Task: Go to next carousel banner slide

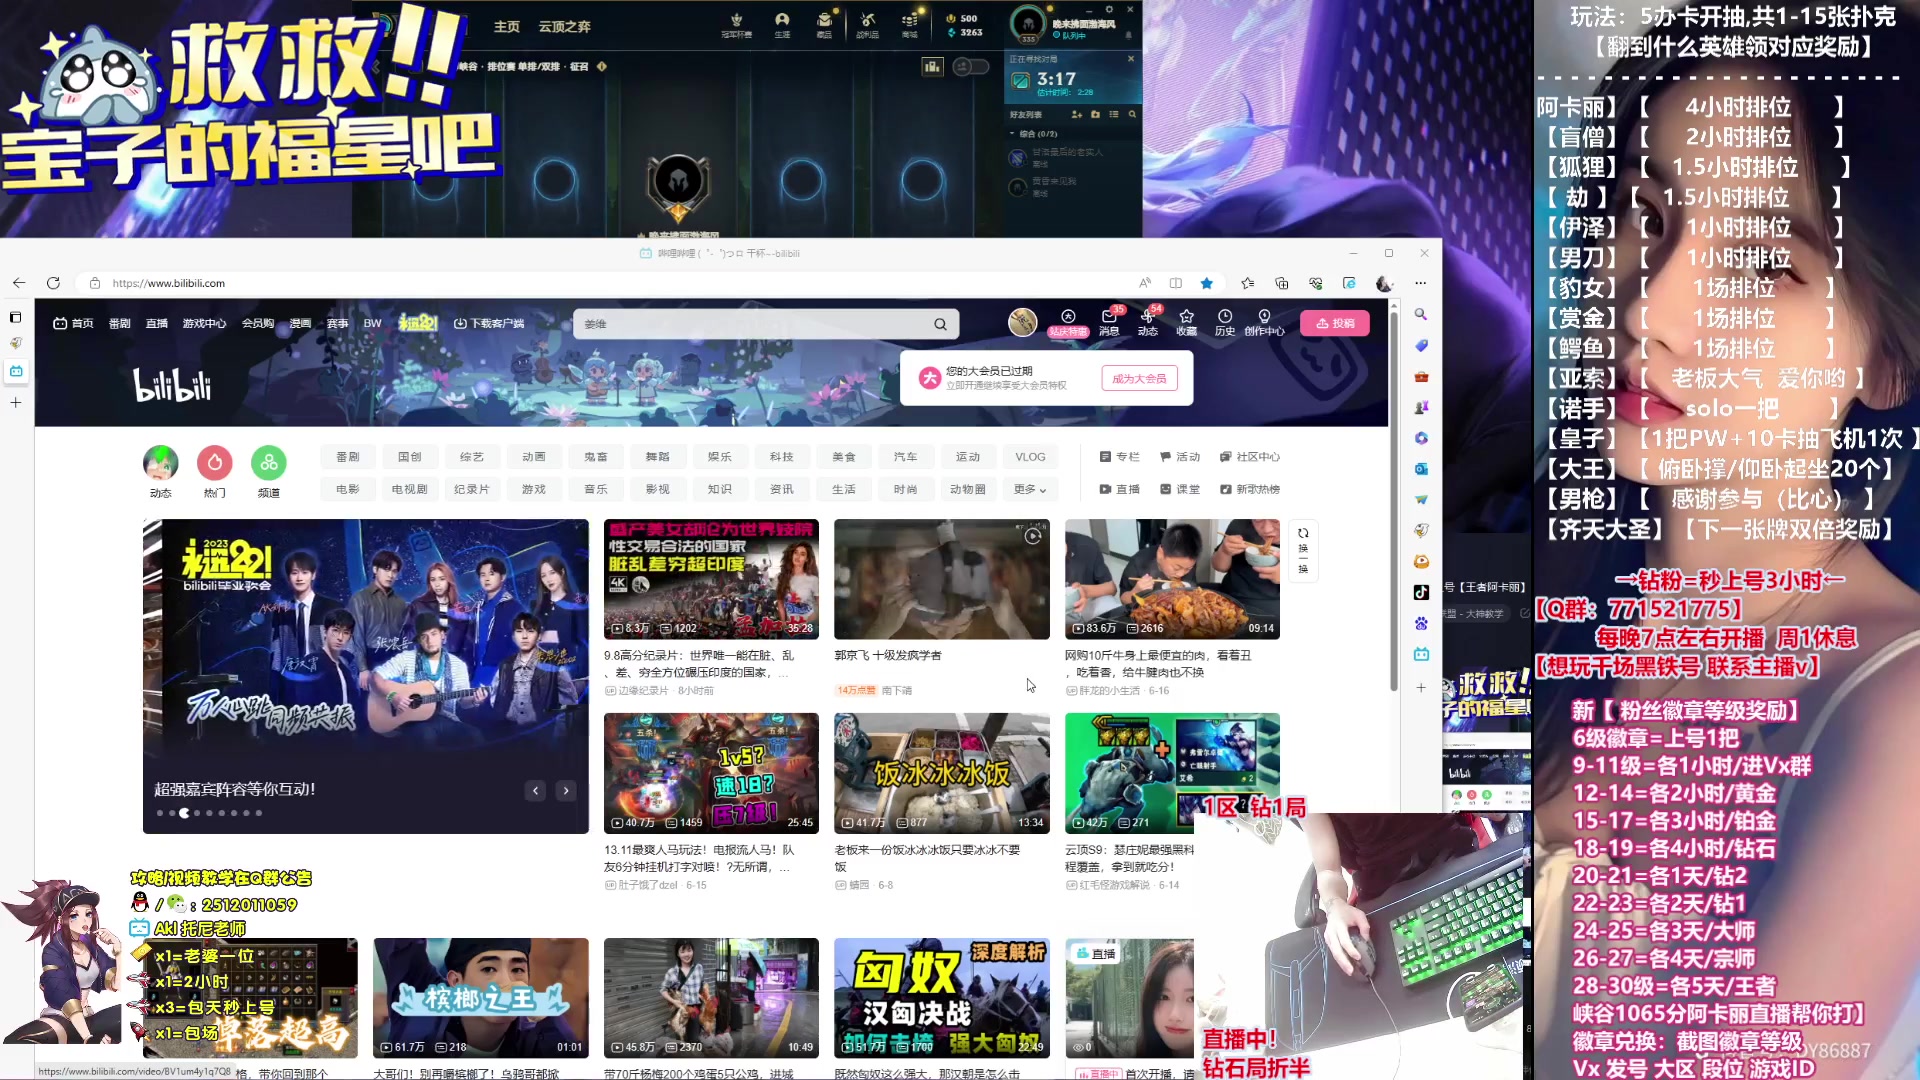Action: [x=566, y=791]
